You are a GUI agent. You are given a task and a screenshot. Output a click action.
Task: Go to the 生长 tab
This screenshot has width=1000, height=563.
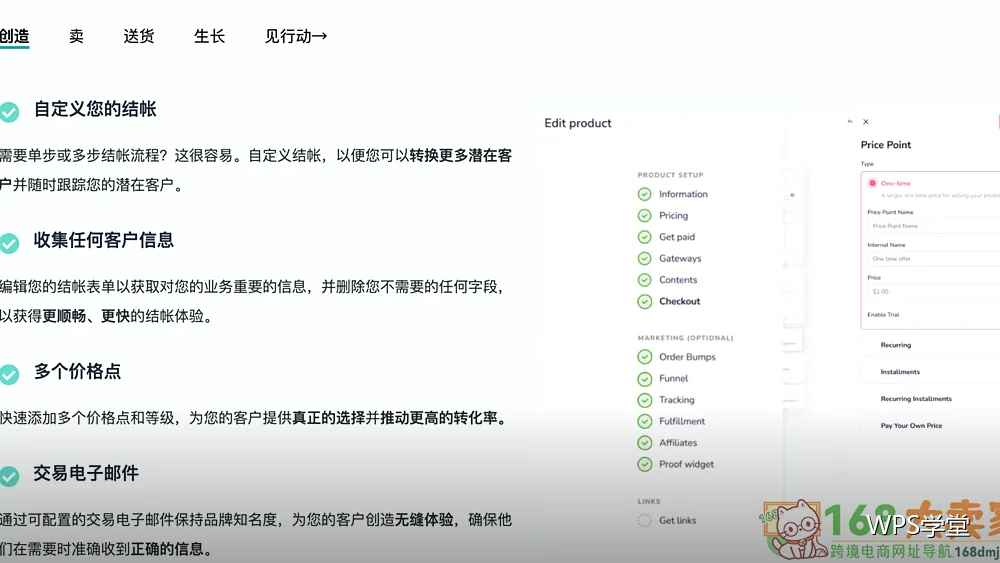coord(209,36)
